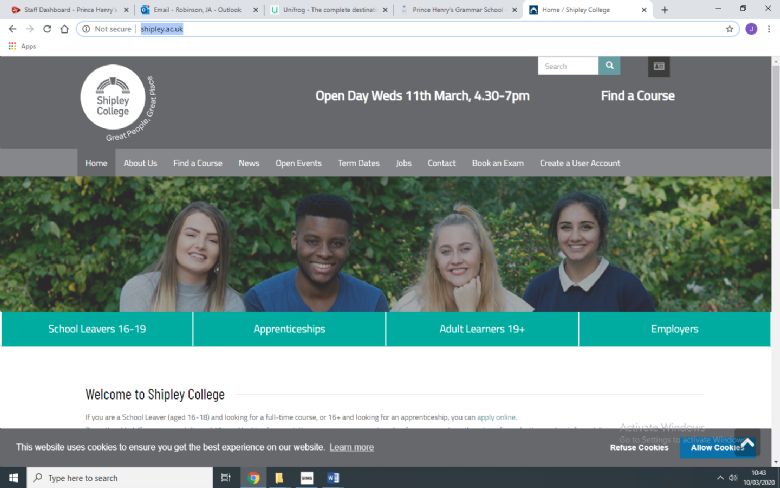Image resolution: width=780 pixels, height=488 pixels.
Task: Open the contact card icon beside search
Action: 659,66
